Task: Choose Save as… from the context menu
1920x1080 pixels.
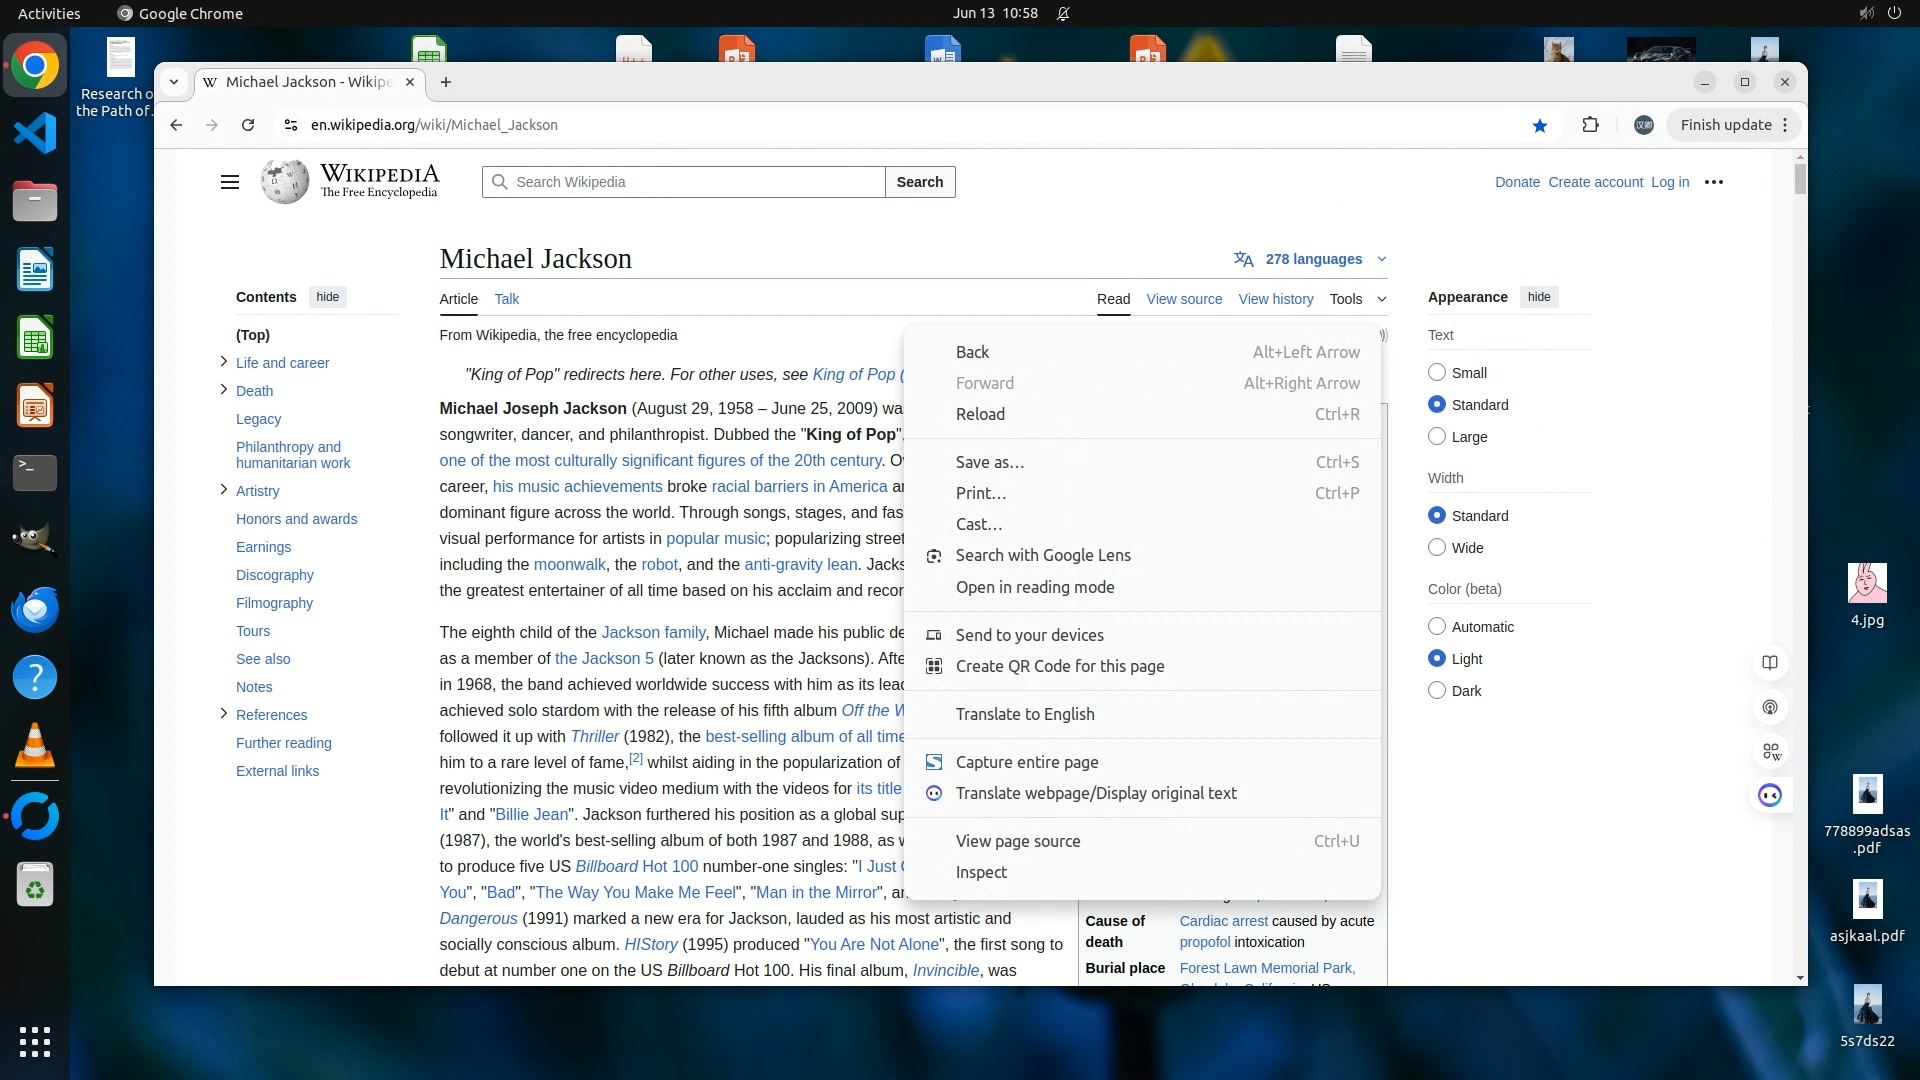Action: click(989, 462)
